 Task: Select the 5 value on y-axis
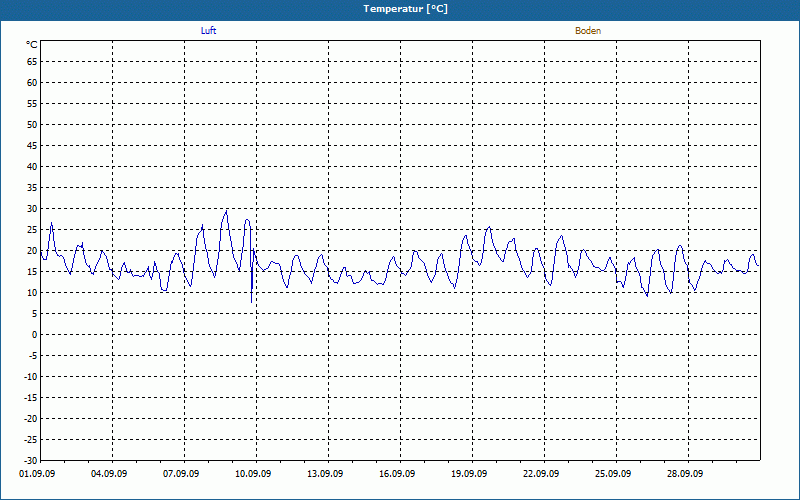(35, 314)
